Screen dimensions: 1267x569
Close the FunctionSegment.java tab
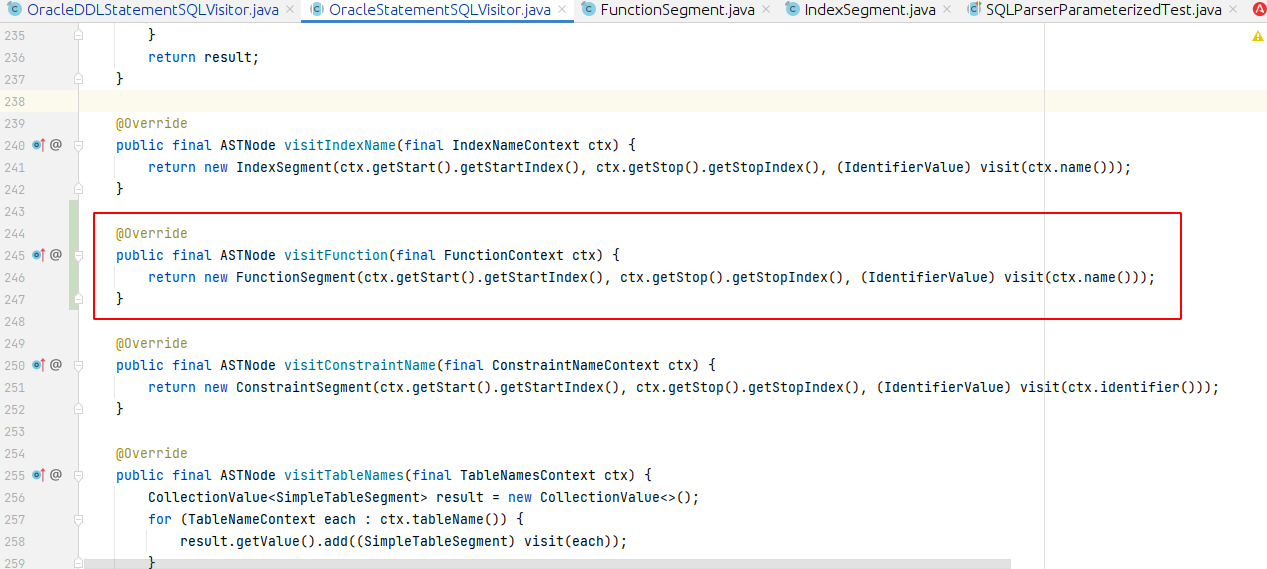click(765, 10)
